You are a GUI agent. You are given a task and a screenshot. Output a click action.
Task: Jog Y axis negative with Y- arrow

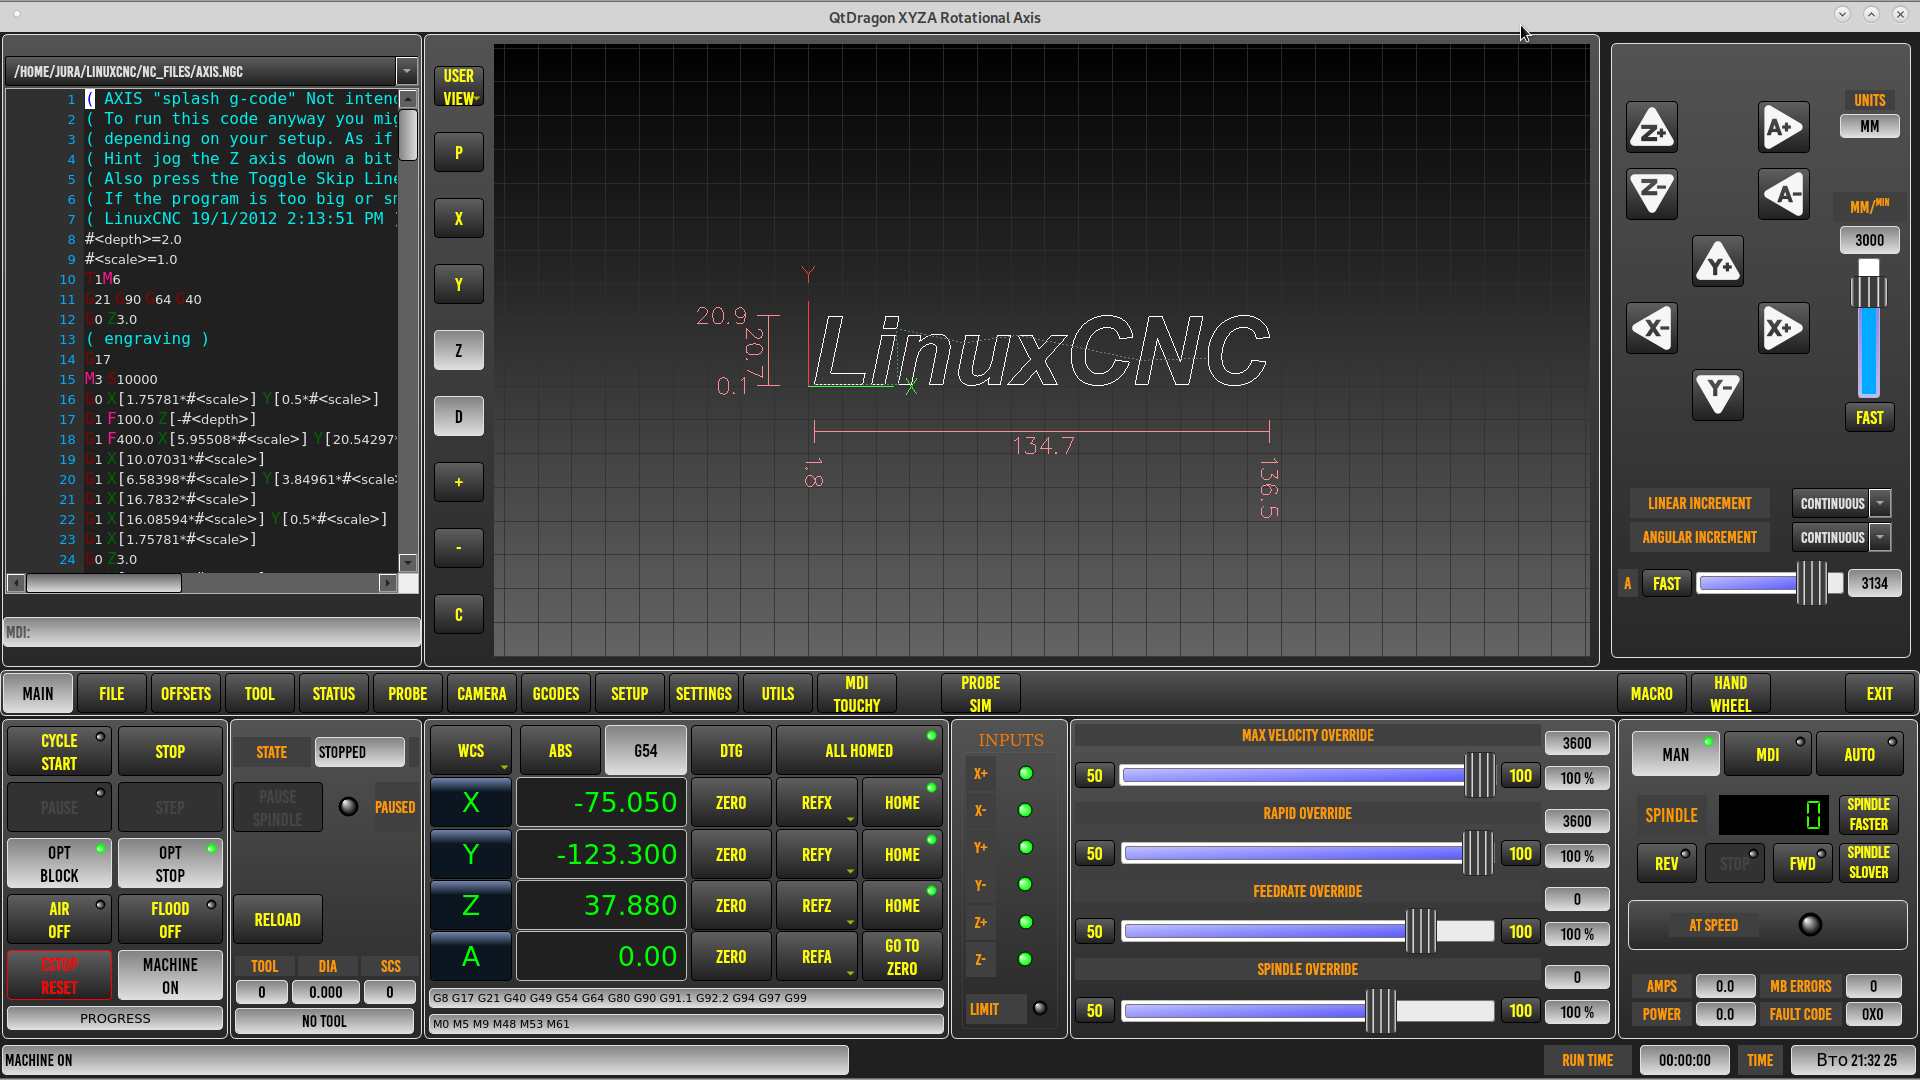(1718, 394)
